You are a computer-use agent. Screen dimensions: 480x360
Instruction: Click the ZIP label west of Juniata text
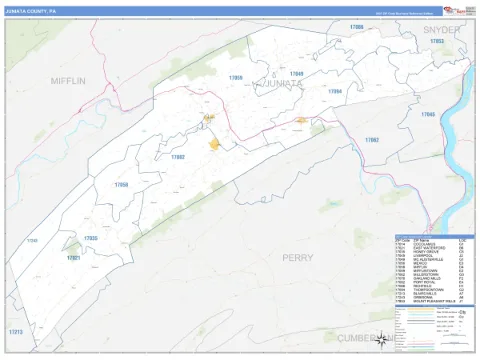click(x=236, y=78)
